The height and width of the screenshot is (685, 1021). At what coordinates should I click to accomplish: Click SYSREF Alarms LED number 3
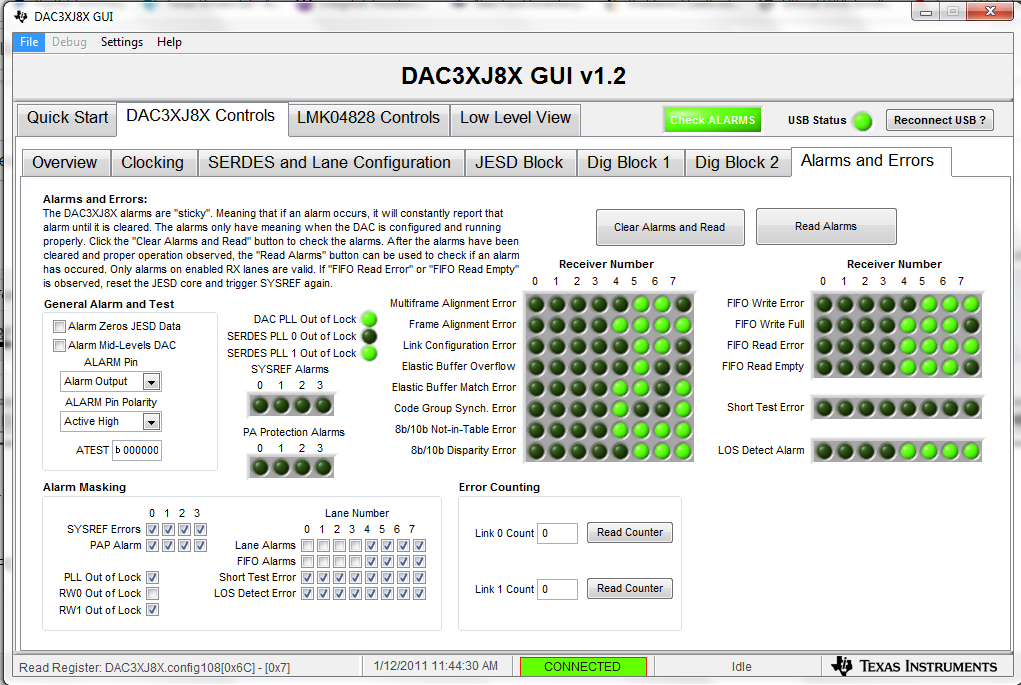pos(323,406)
